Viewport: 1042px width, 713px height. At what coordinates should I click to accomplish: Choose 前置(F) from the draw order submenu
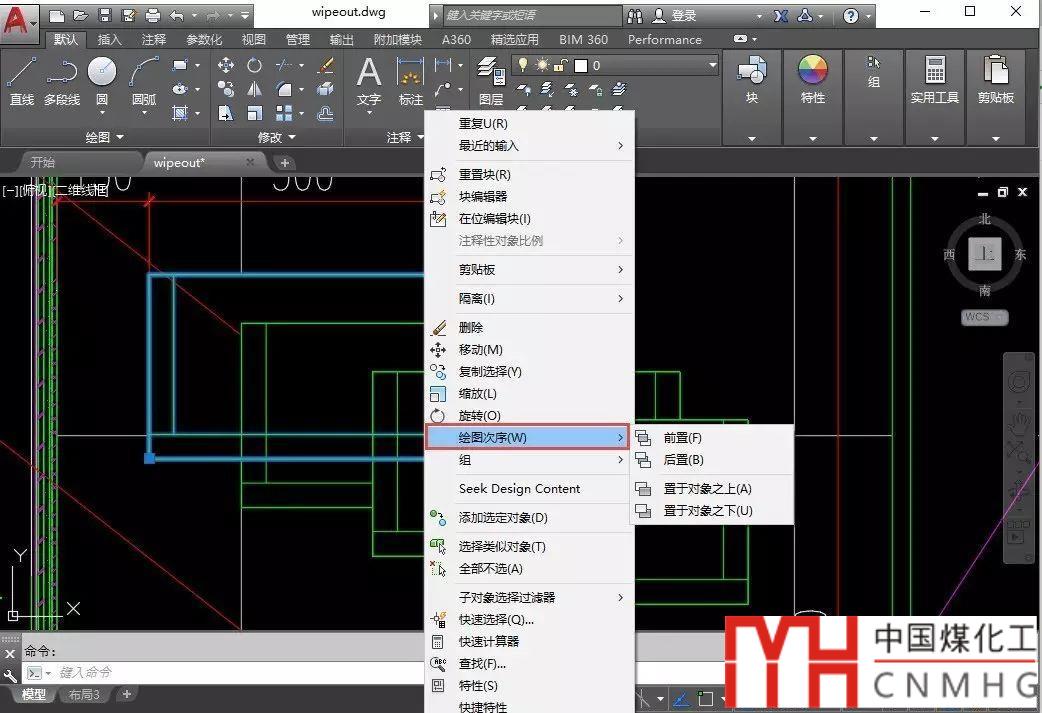(682, 438)
